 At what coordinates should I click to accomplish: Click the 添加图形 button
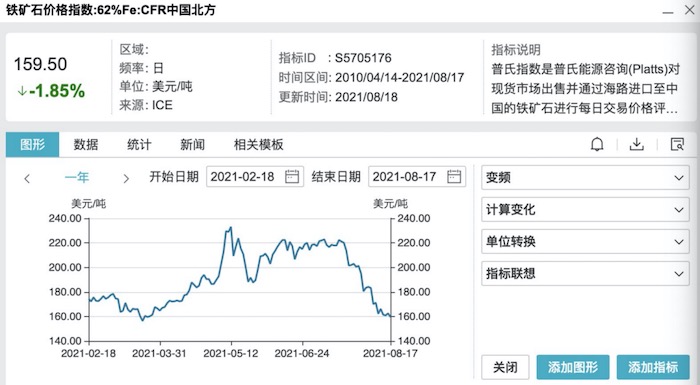pyautogui.click(x=573, y=367)
